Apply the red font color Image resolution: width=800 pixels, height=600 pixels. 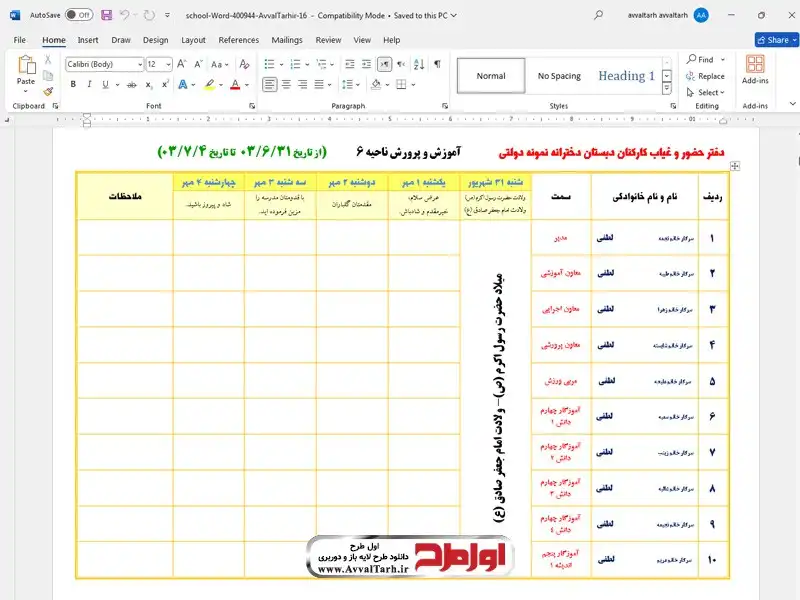tap(235, 85)
